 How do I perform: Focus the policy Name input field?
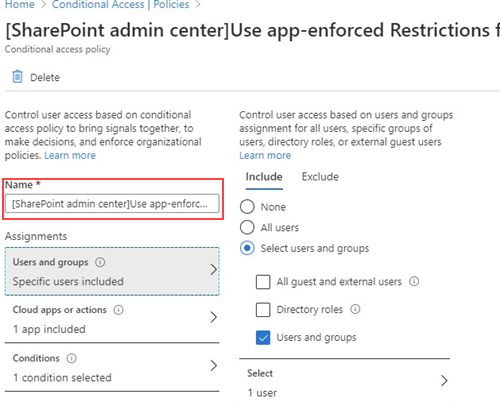pos(112,204)
